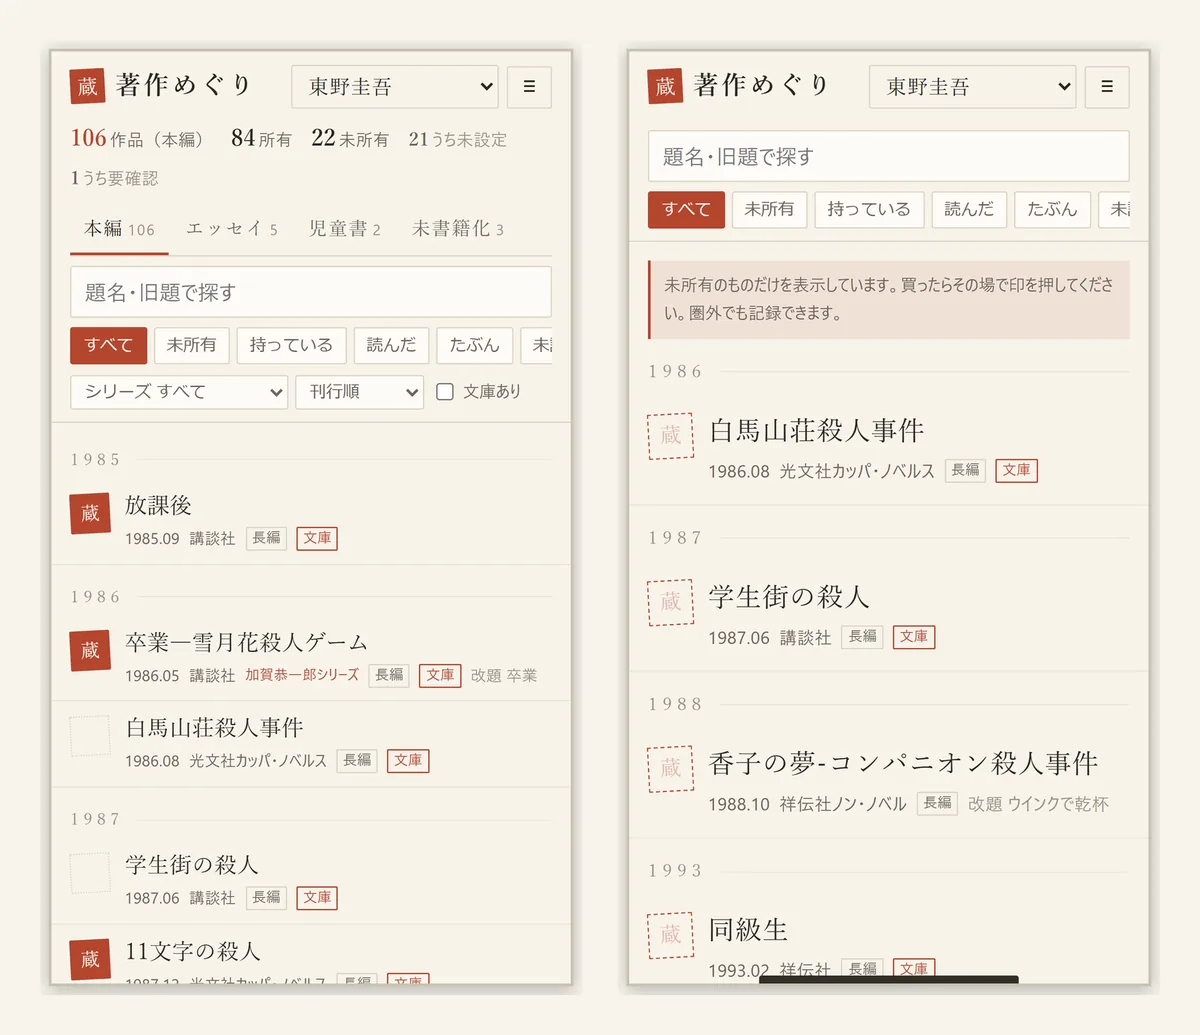
Task: Filter by 持っている on right screen
Action: coord(869,210)
